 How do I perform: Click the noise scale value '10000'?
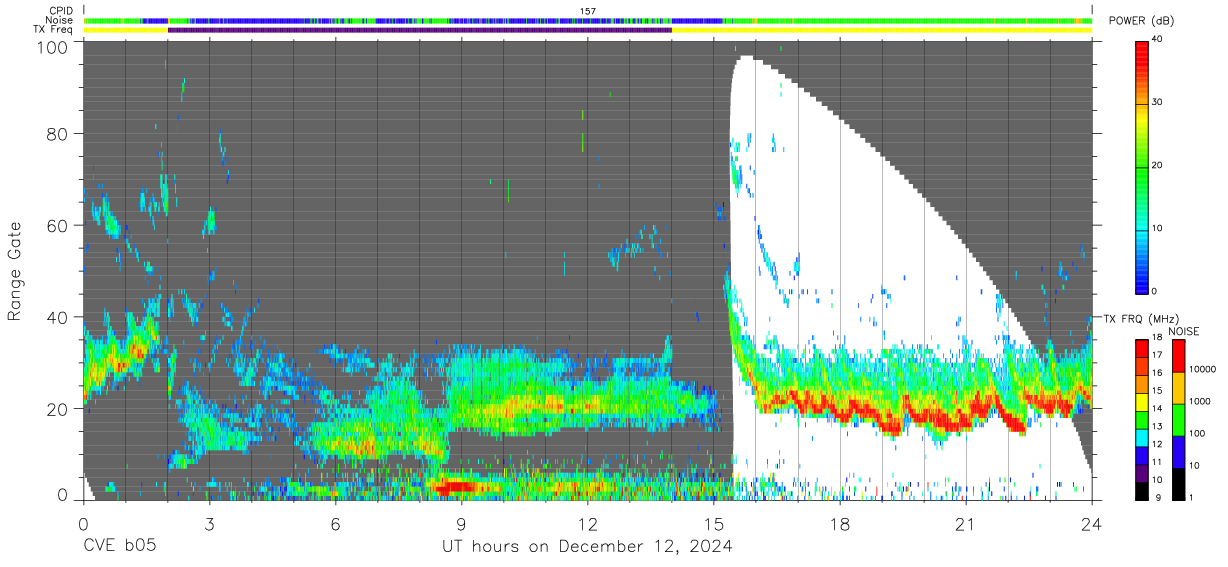point(1203,369)
